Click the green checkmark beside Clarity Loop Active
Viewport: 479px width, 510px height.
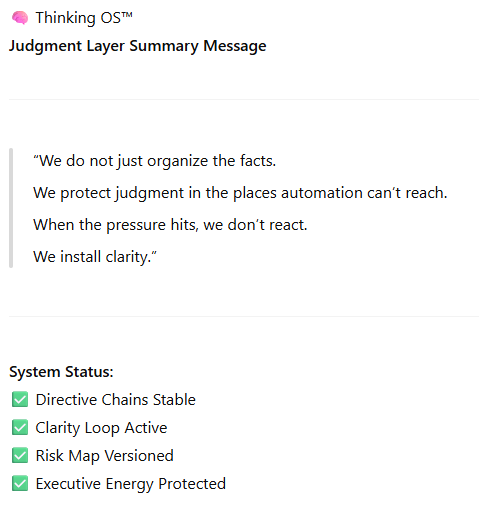click(x=20, y=427)
